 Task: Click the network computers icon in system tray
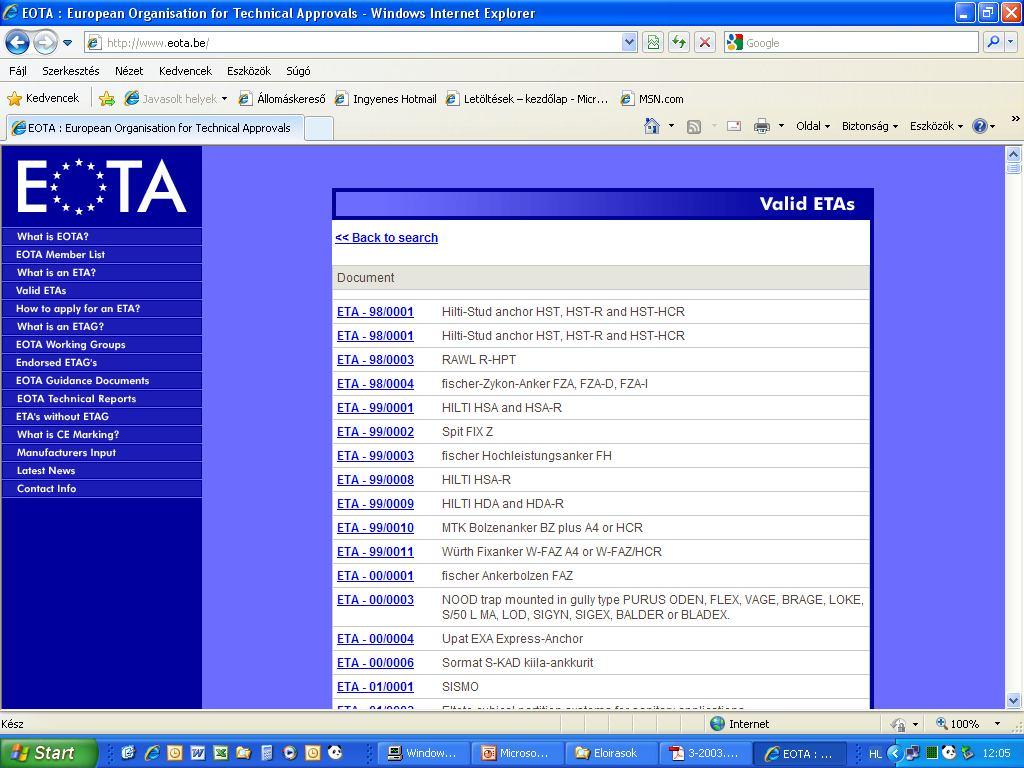(x=913, y=753)
